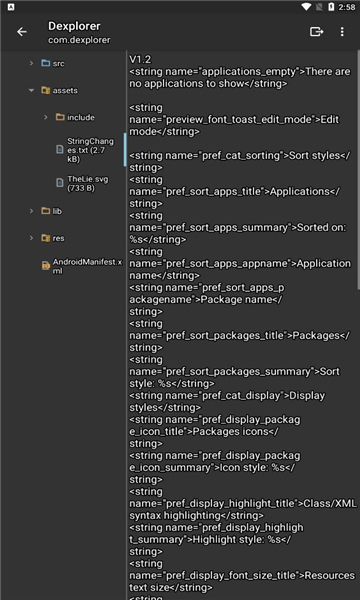
Task: Click the applications_empty string line
Action: (240, 77)
